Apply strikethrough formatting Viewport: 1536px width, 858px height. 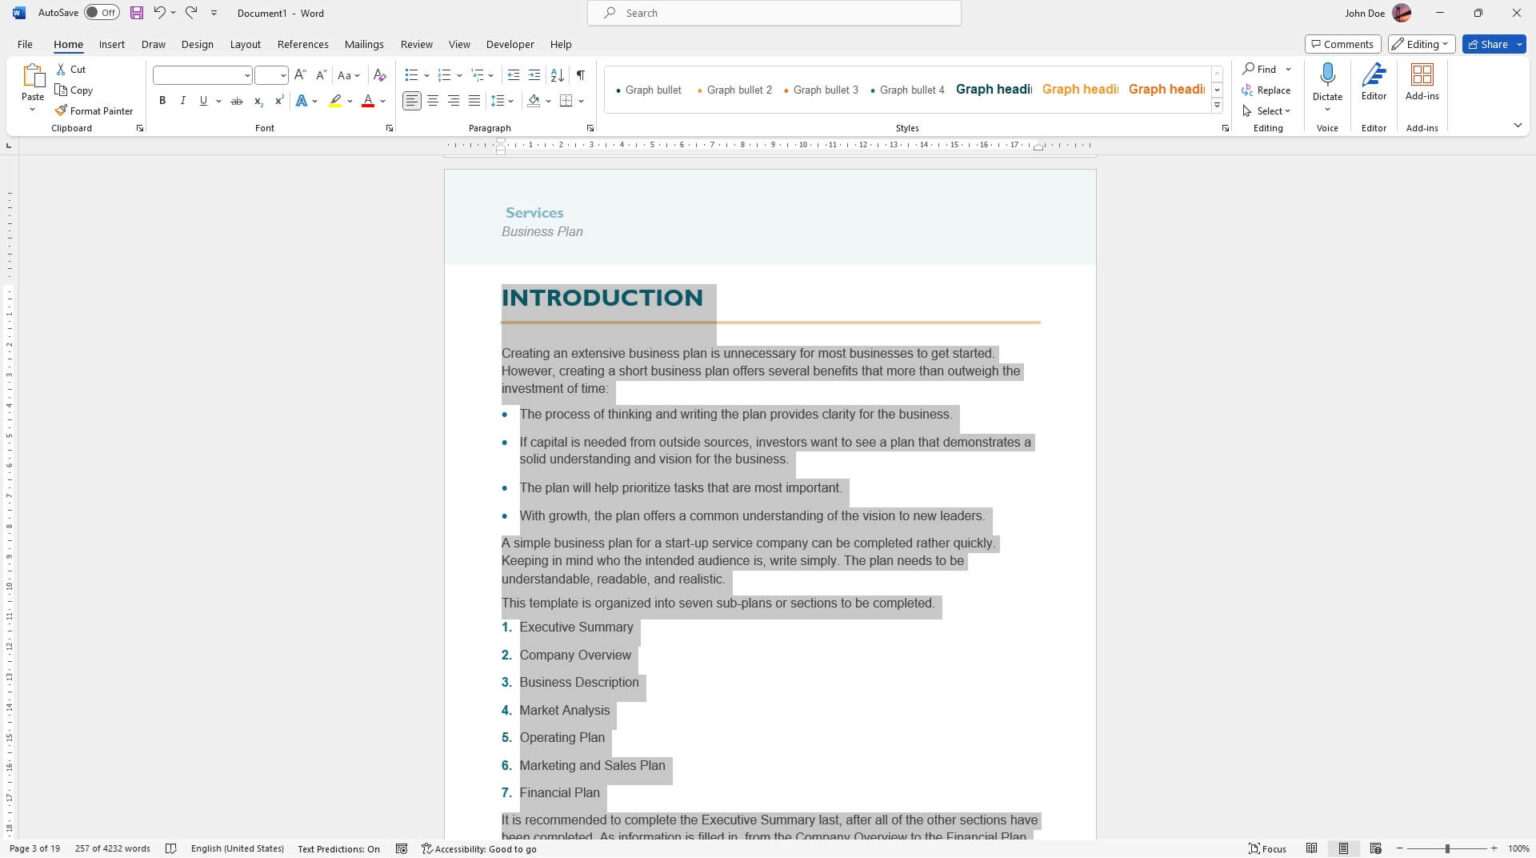point(237,100)
